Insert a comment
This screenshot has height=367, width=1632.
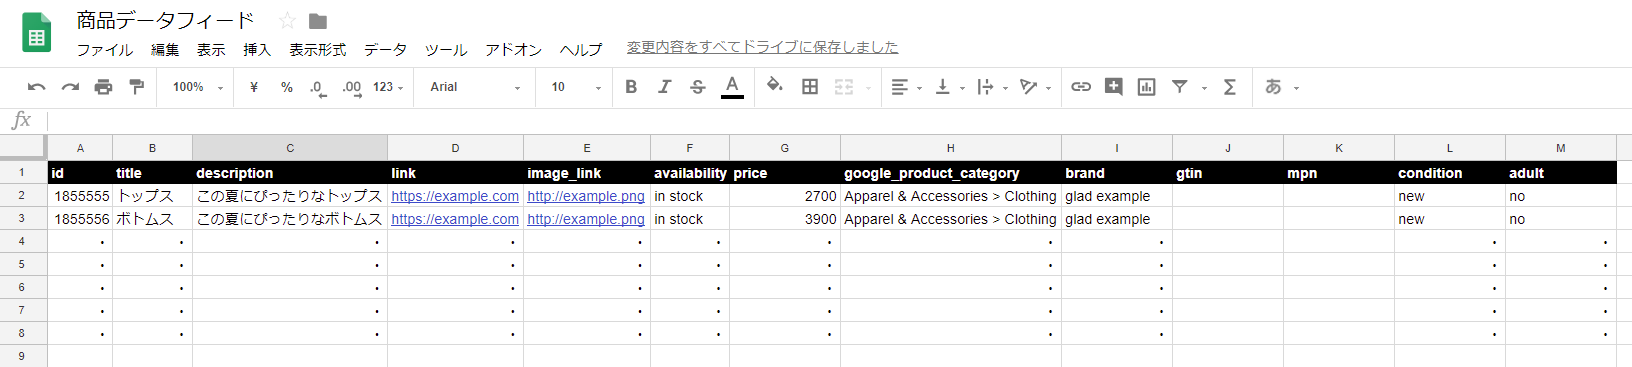(1113, 87)
